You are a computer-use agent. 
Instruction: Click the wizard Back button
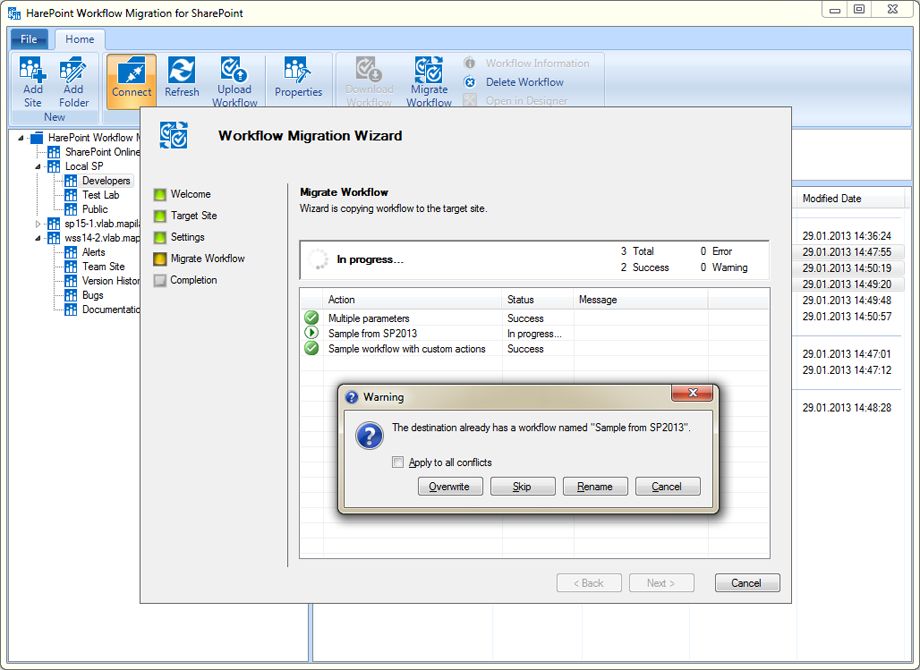coord(588,583)
